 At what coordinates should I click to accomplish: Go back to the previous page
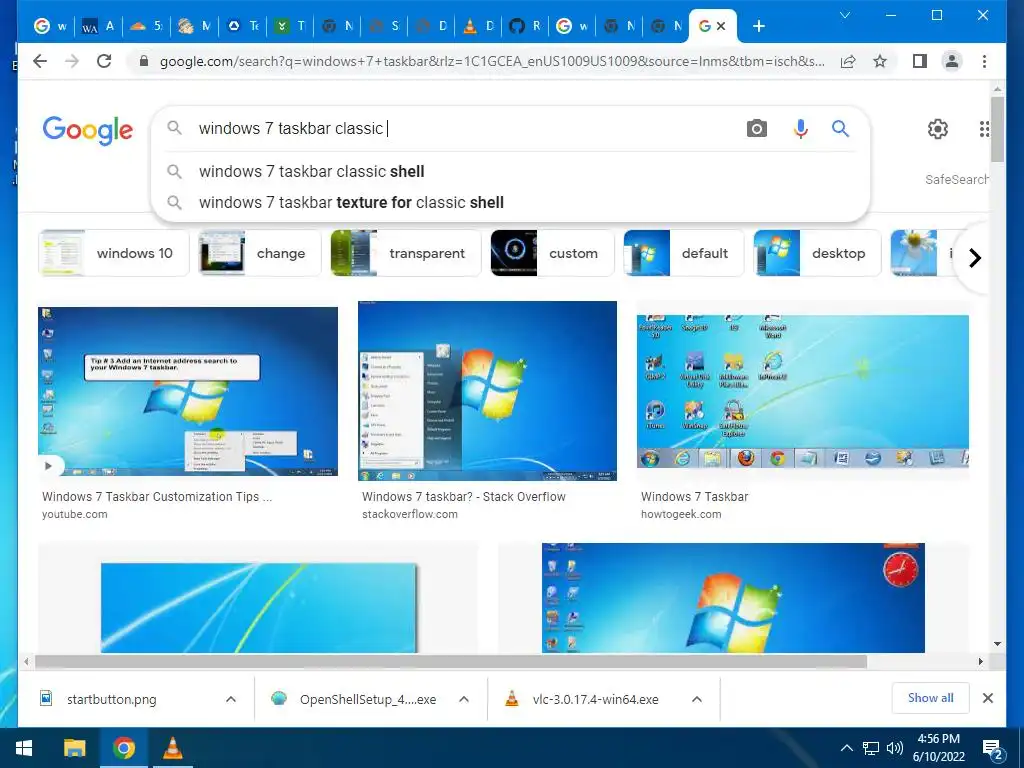40,61
